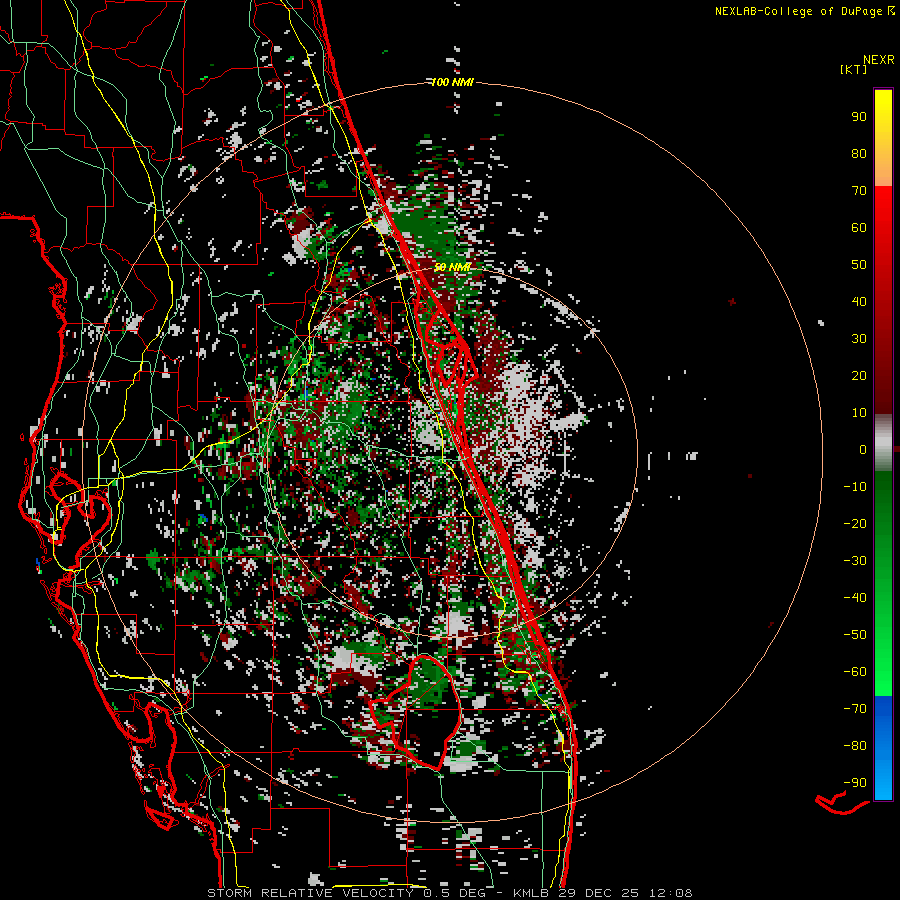Click the positive 70 scale value

859,191
